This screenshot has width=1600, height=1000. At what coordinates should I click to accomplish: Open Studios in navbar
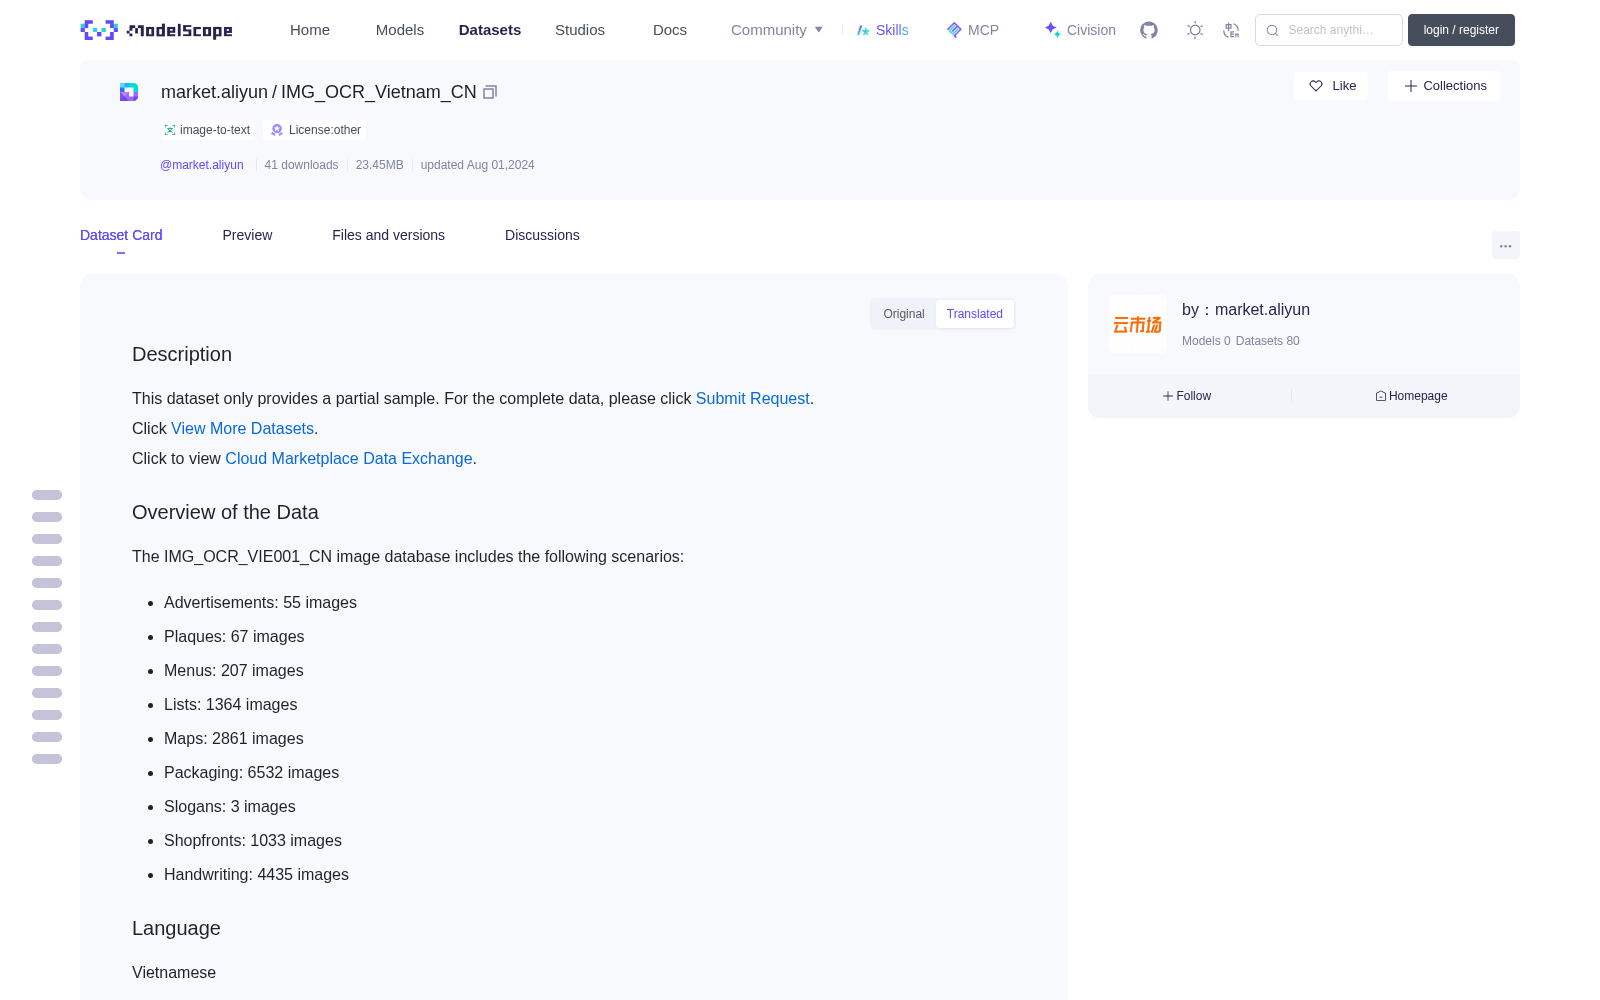click(580, 30)
